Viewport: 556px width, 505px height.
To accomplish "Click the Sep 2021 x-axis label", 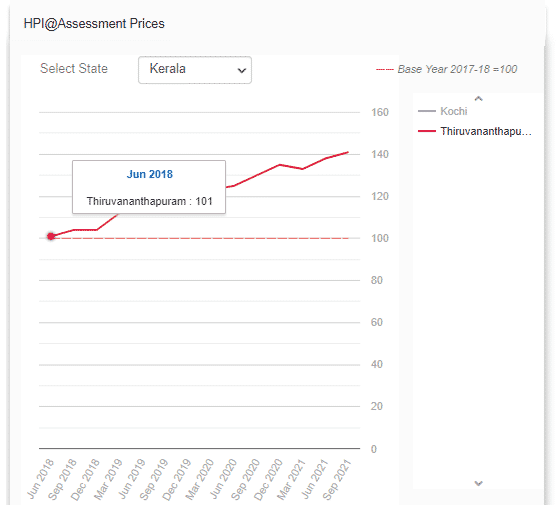I will point(337,479).
